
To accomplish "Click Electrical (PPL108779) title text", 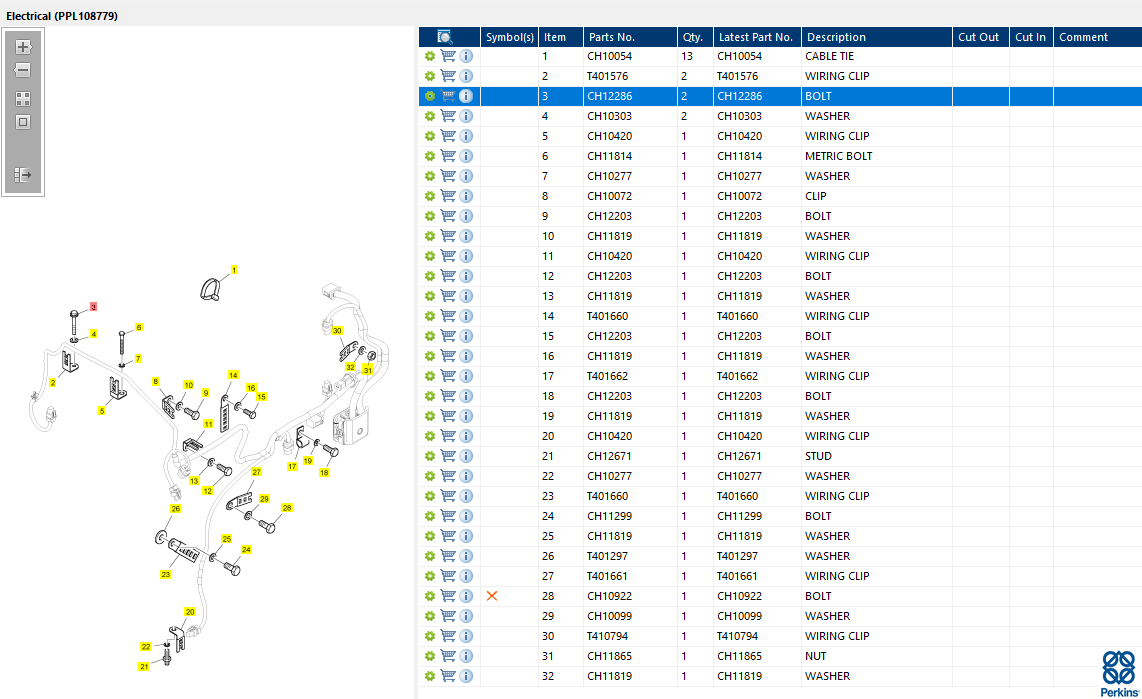I will tap(62, 15).
